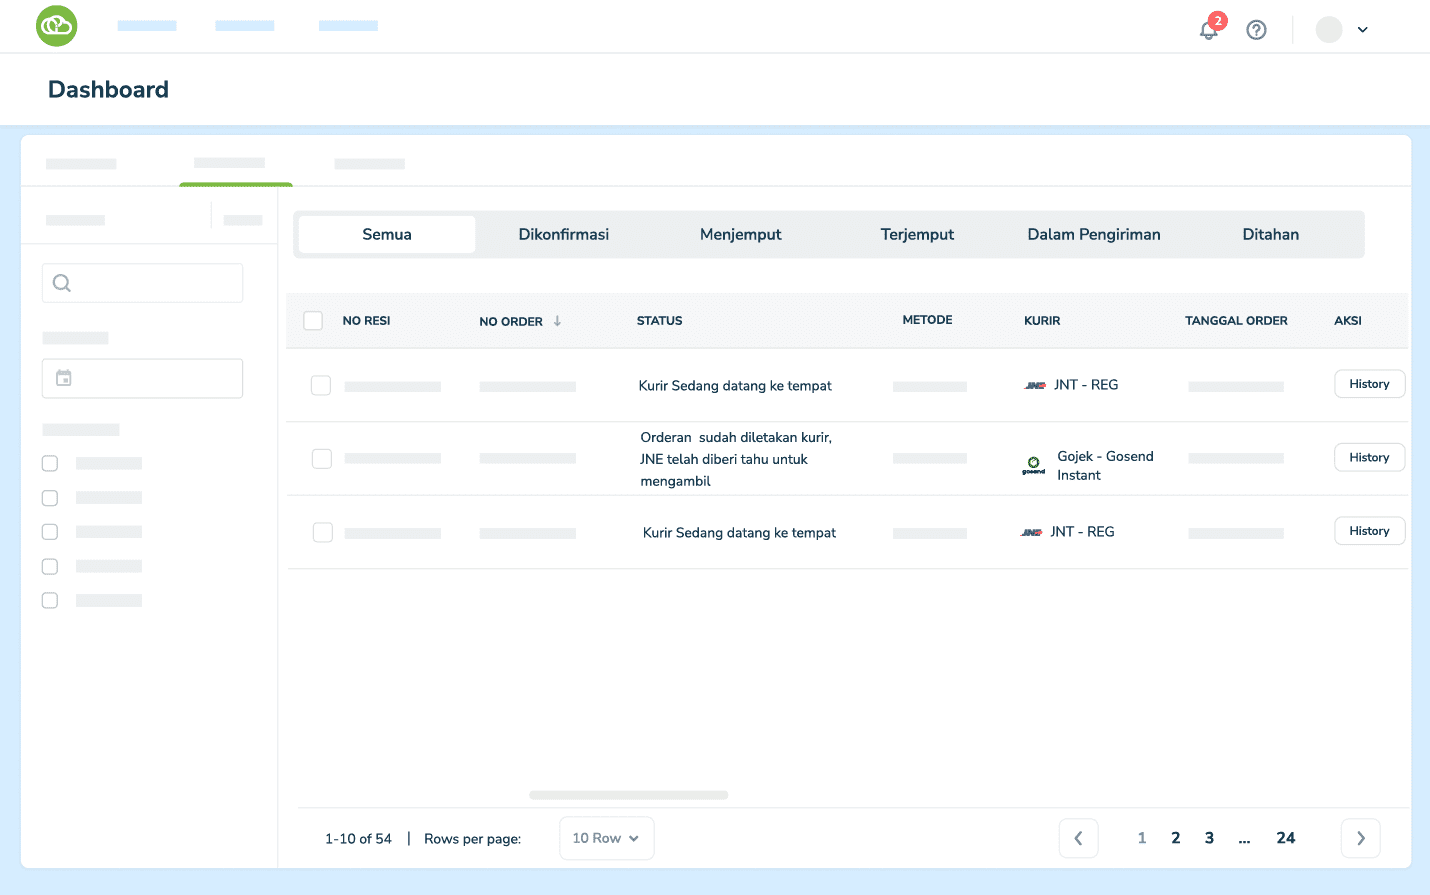
Task: Jump to page 24 in pagination
Action: coord(1285,838)
